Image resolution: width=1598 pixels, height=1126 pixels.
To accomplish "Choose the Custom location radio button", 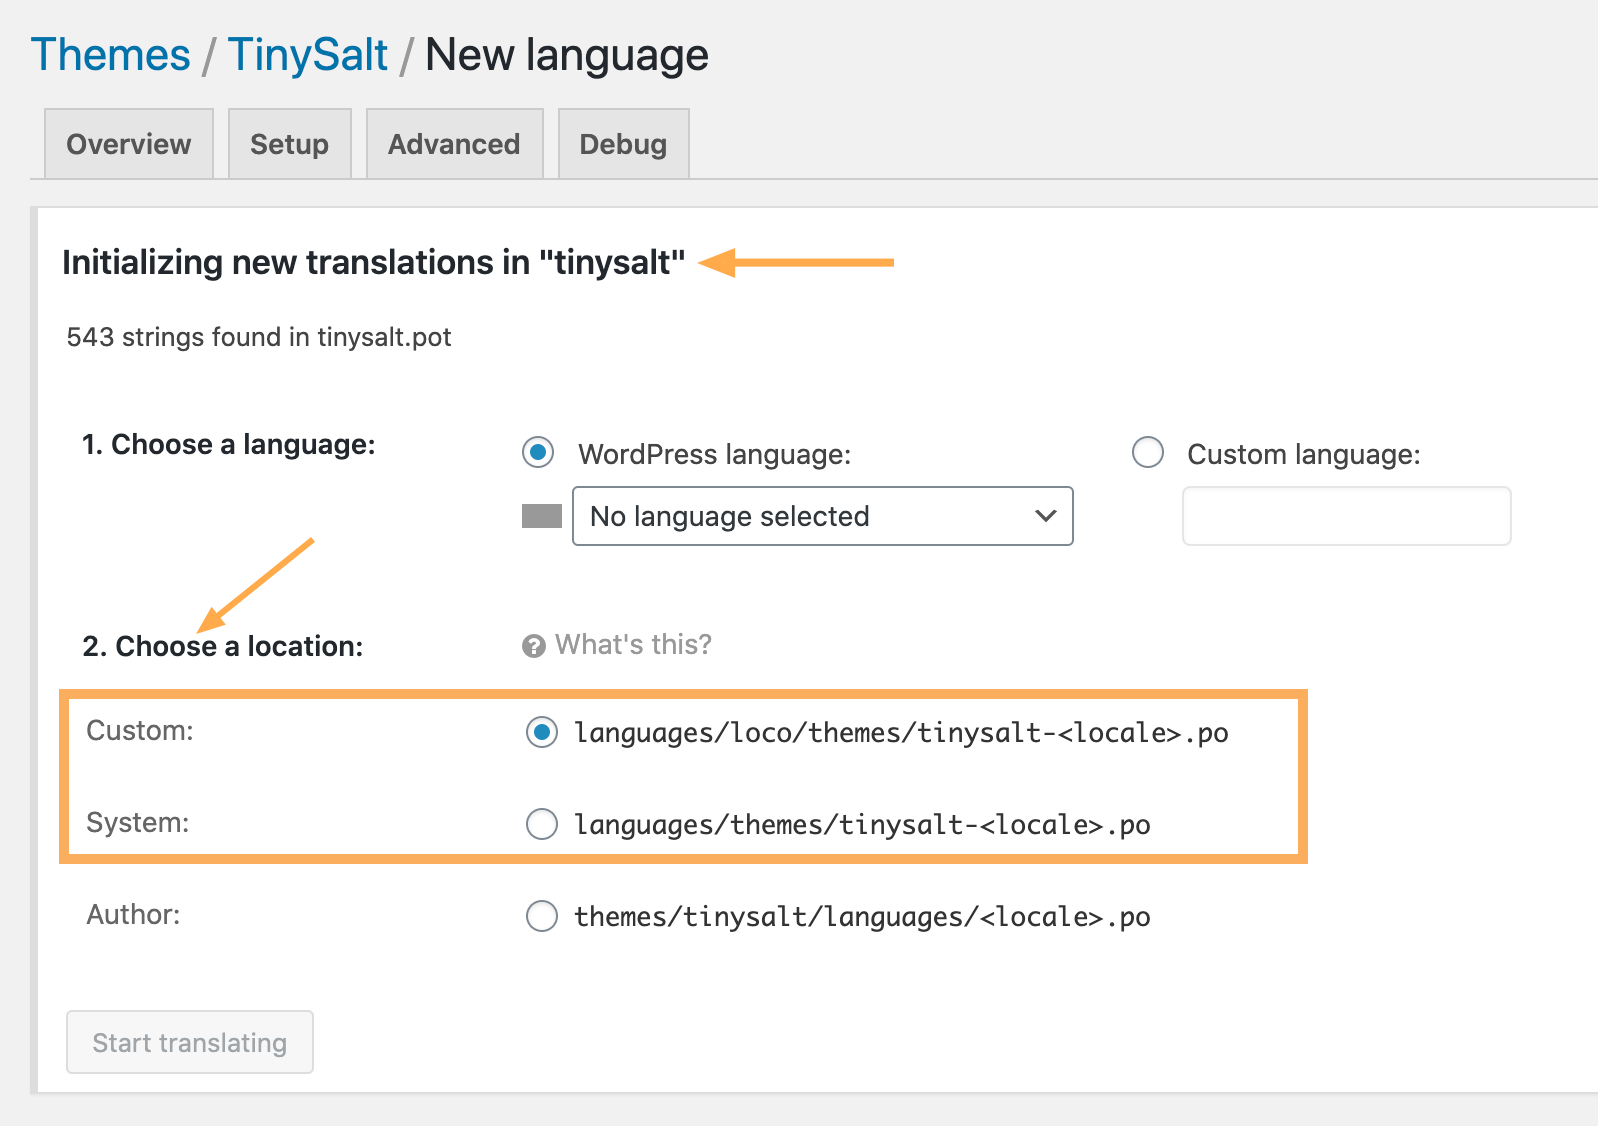I will click(x=542, y=733).
